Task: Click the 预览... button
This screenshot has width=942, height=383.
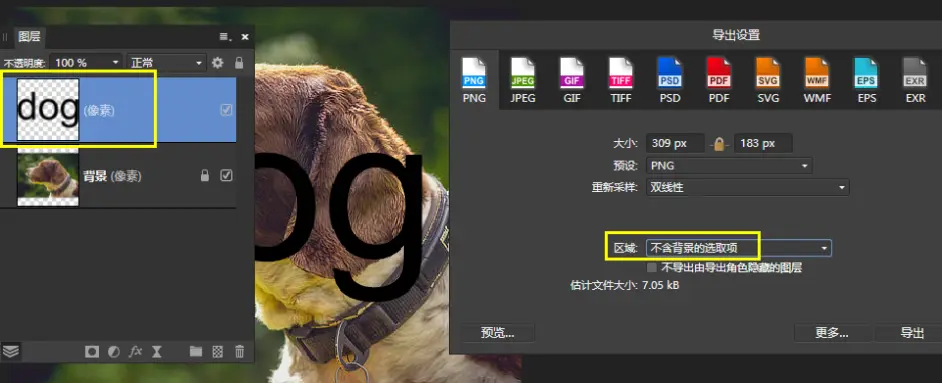Action: 497,333
